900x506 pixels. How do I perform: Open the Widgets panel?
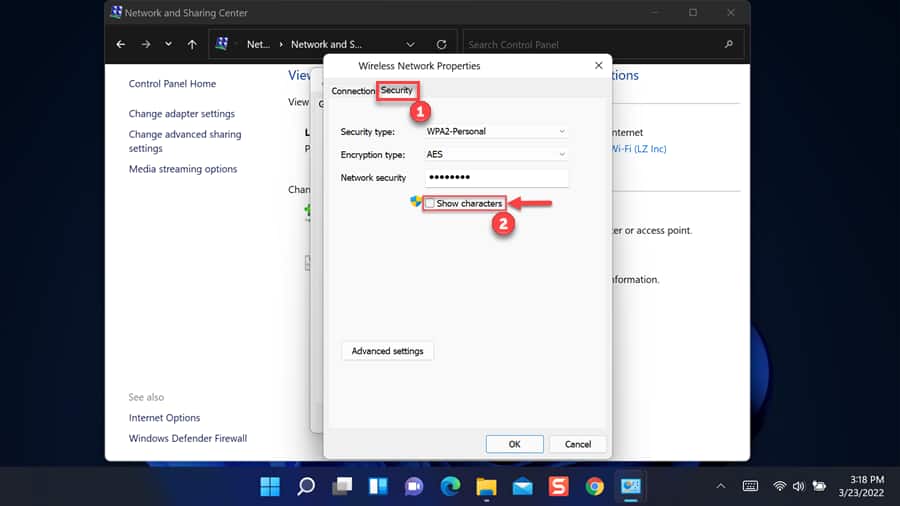(x=378, y=486)
